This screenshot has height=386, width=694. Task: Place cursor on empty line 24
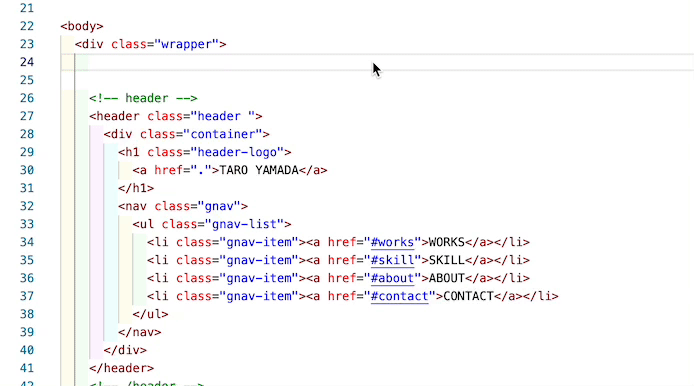[x=376, y=62]
